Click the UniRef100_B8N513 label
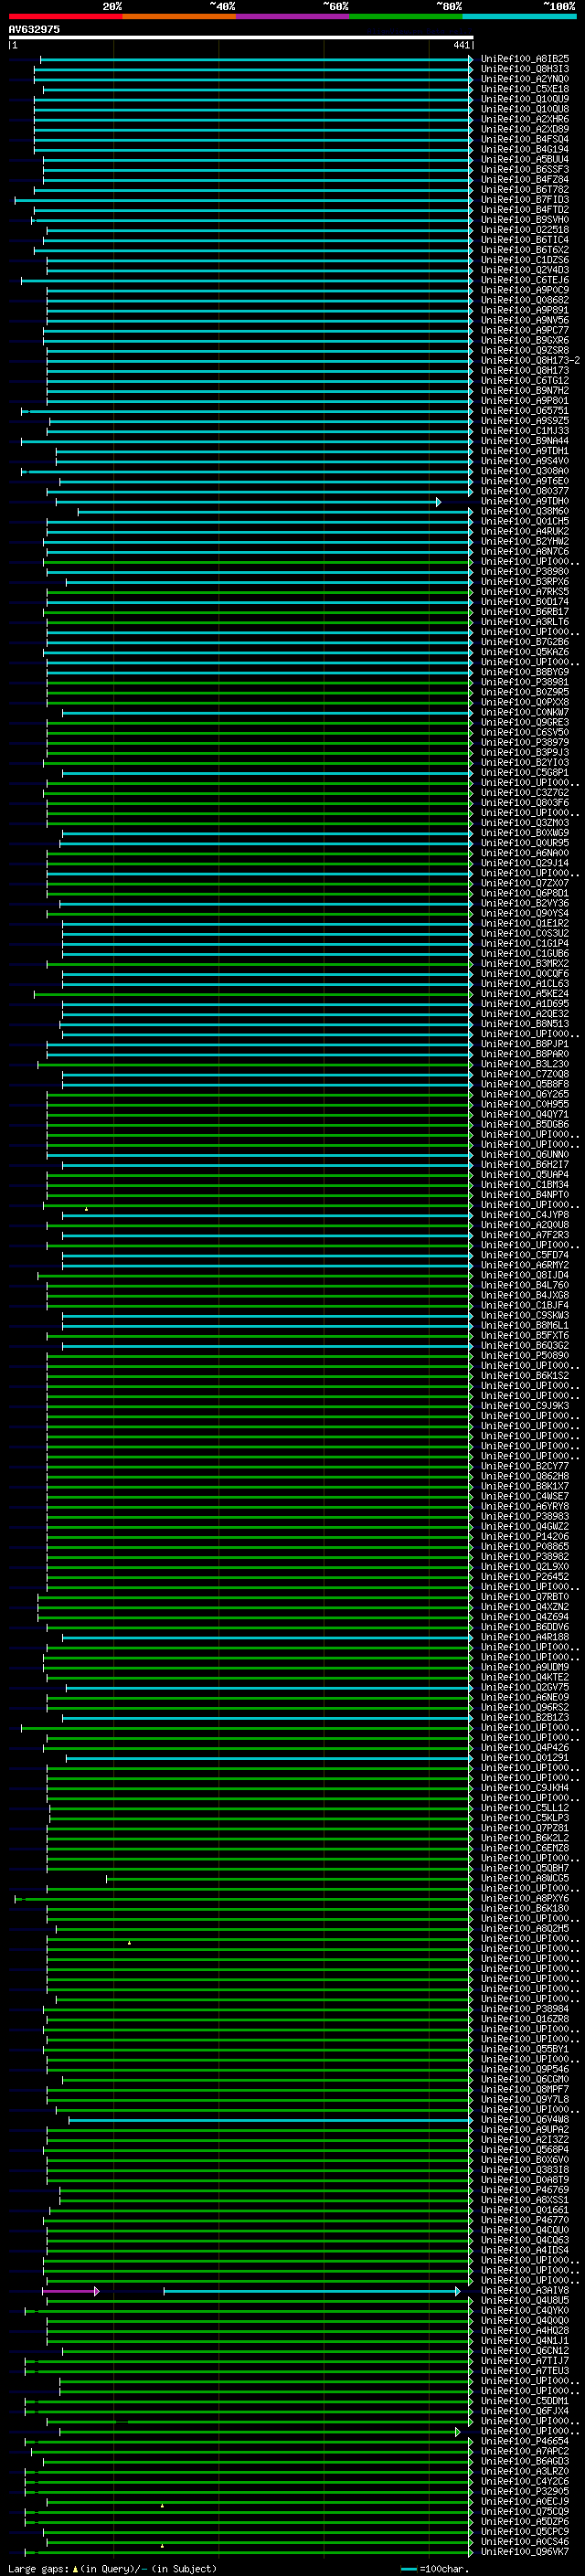This screenshot has width=585, height=2576. pyautogui.click(x=524, y=1024)
